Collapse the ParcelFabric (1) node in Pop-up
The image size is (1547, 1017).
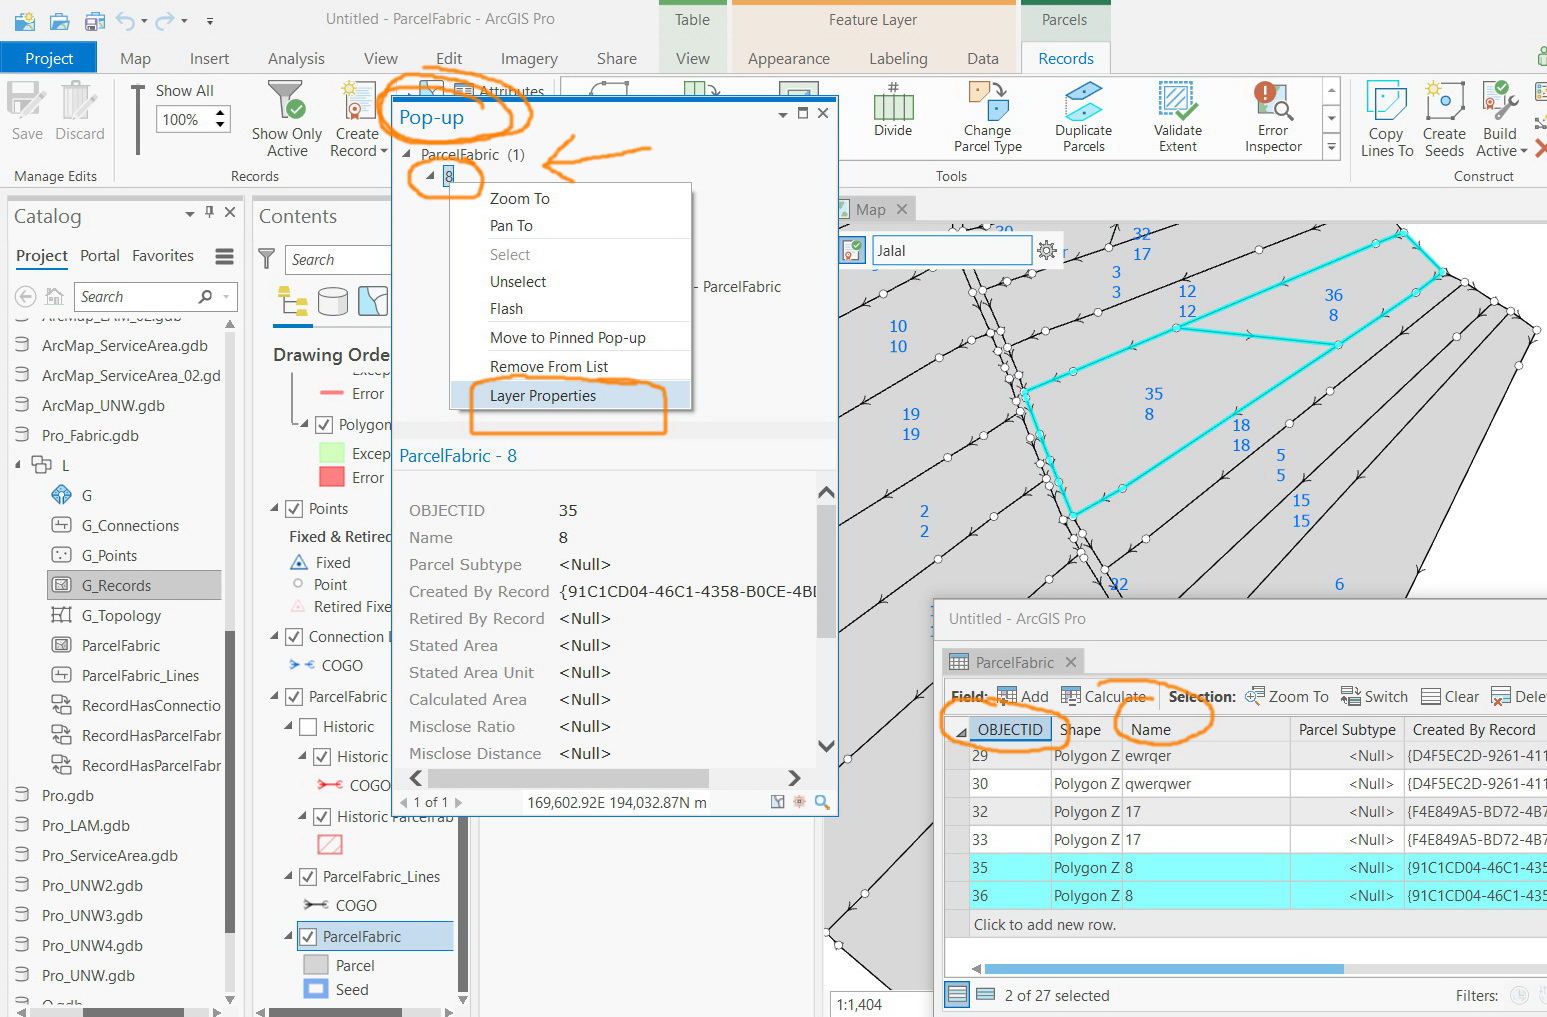click(x=407, y=155)
